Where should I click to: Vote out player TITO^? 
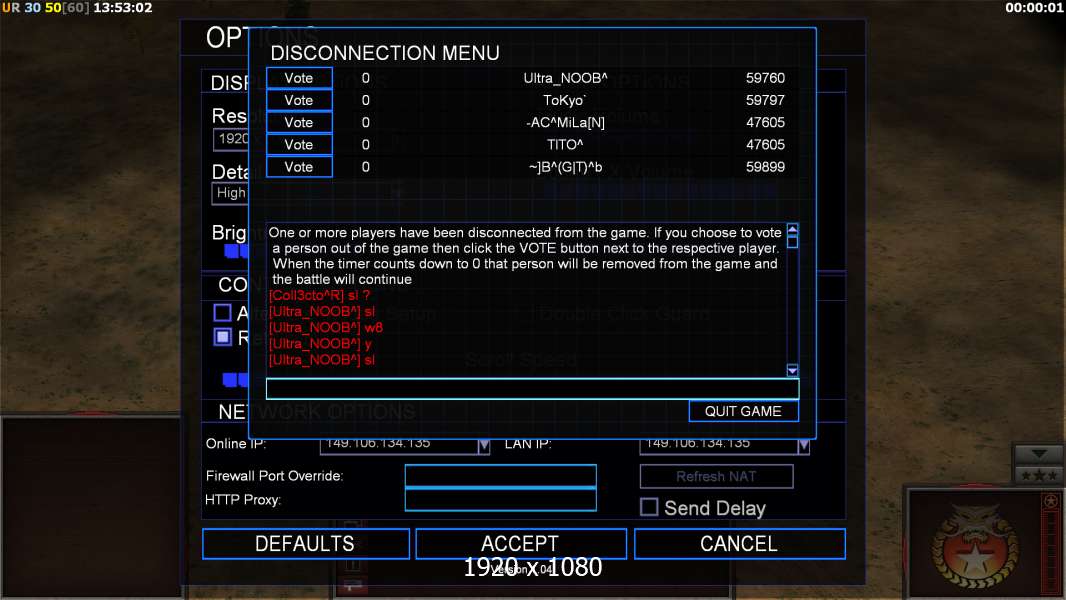click(x=299, y=145)
